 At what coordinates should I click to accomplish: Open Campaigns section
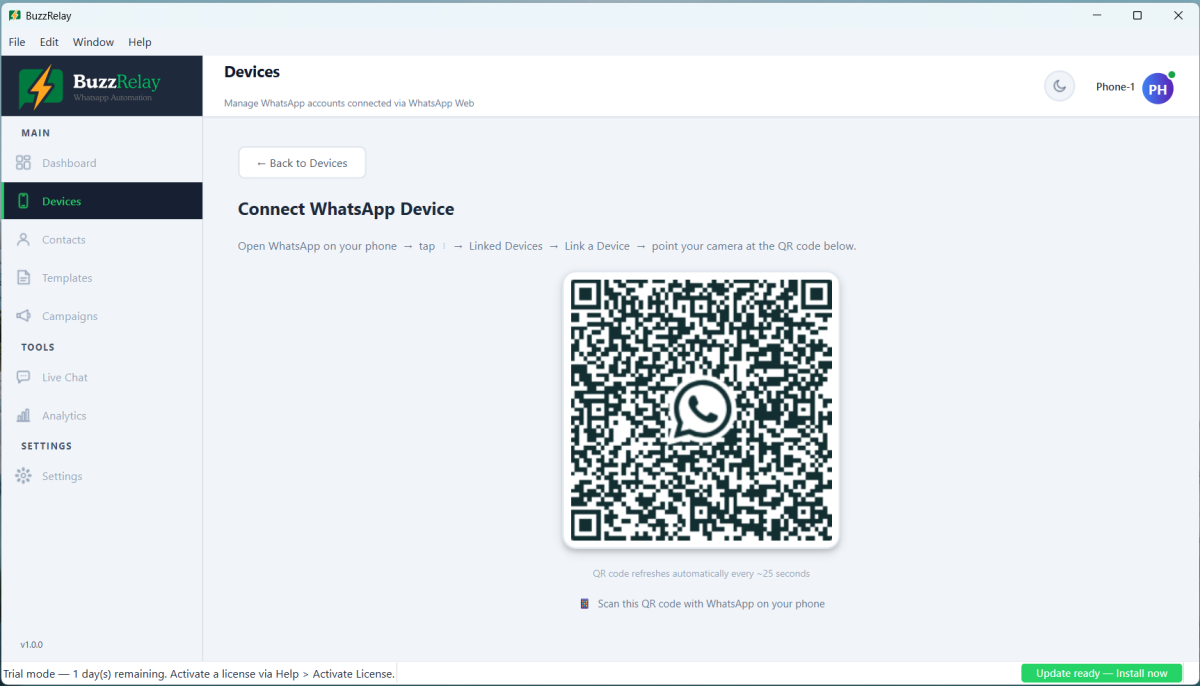pos(102,316)
